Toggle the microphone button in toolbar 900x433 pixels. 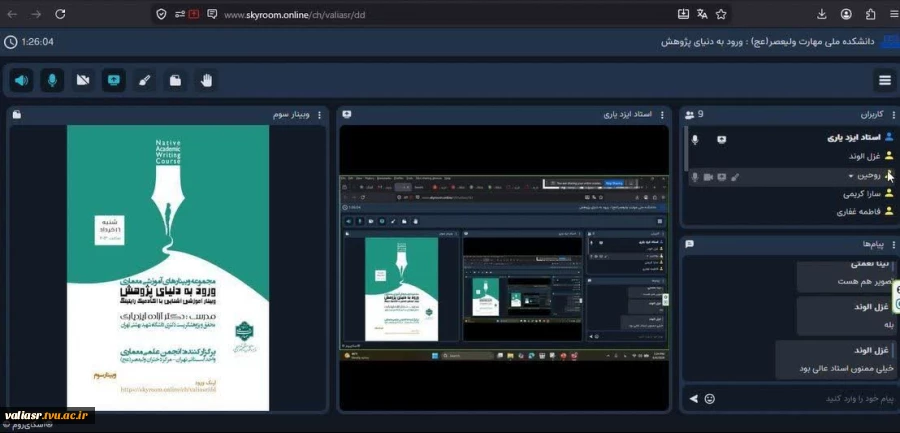tap(52, 80)
